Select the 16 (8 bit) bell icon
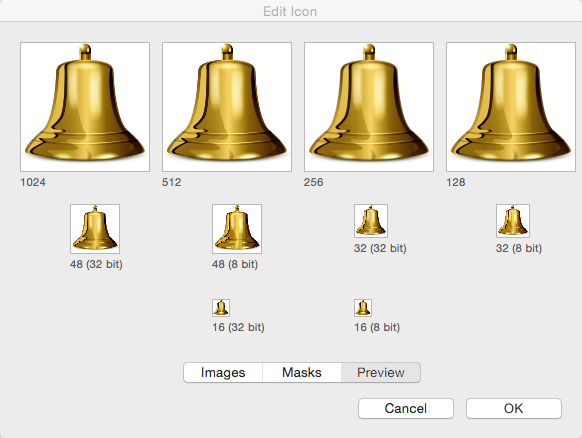 [363, 308]
